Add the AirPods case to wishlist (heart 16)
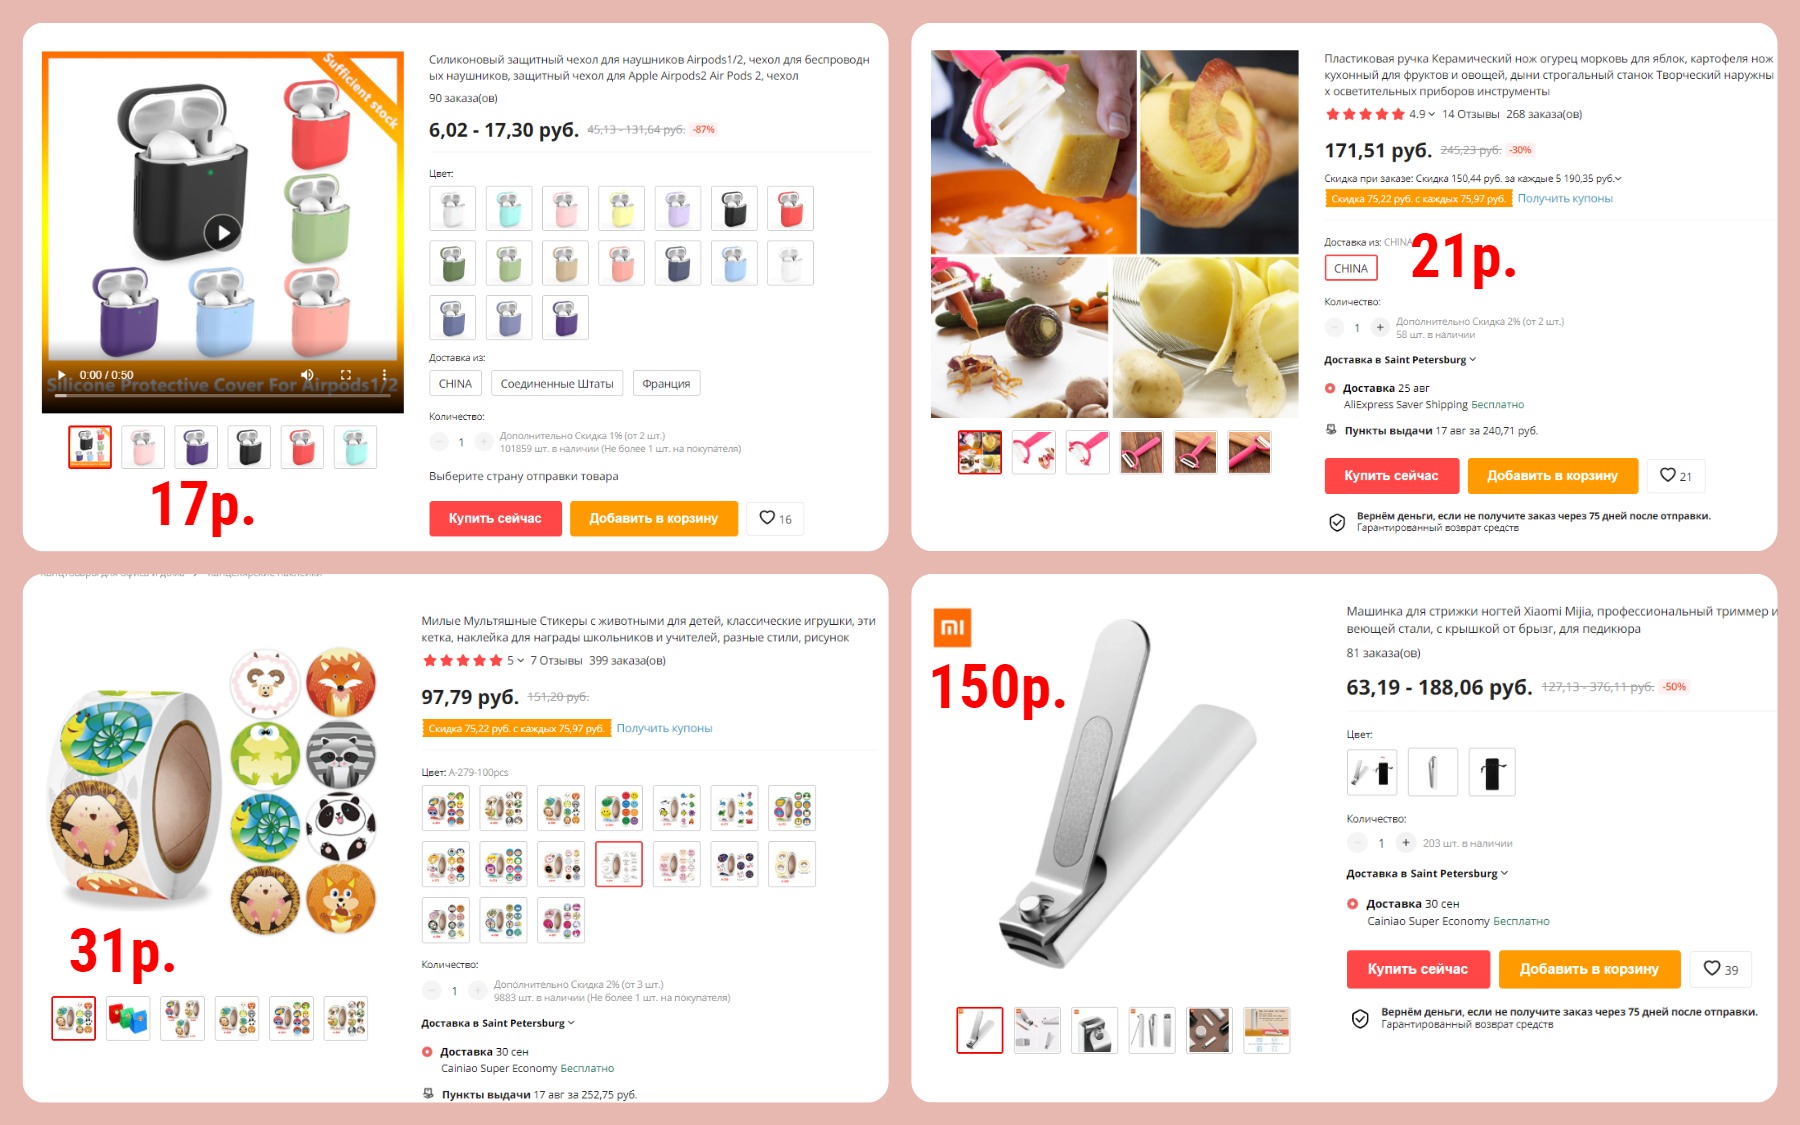The width and height of the screenshot is (1800, 1125). pos(775,518)
